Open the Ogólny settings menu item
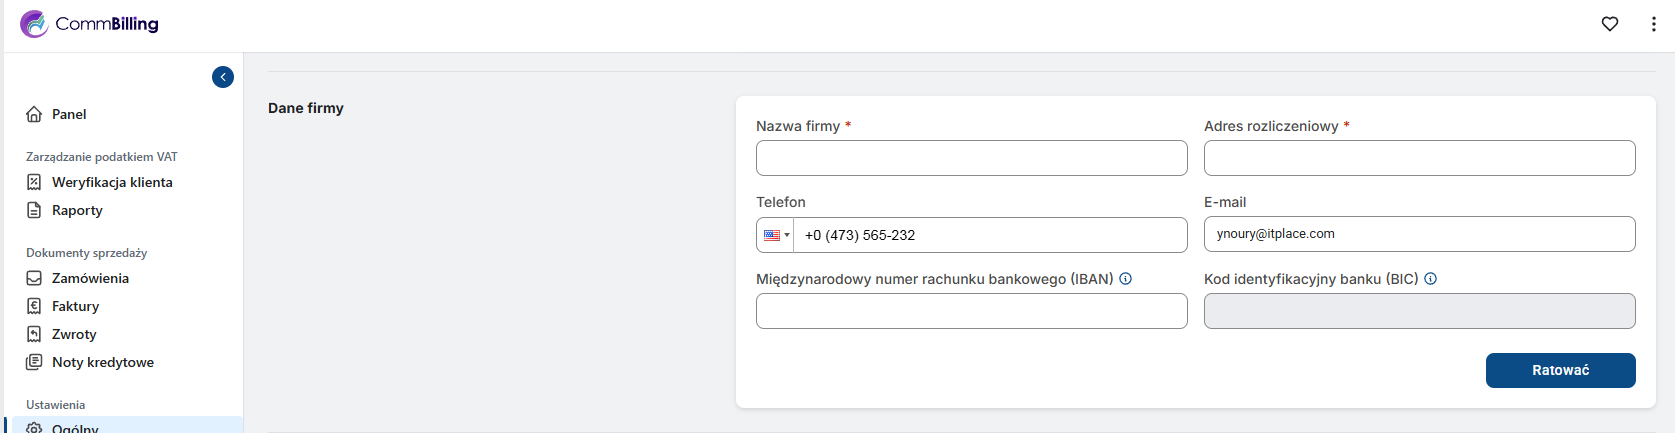This screenshot has height=433, width=1675. pos(75,428)
